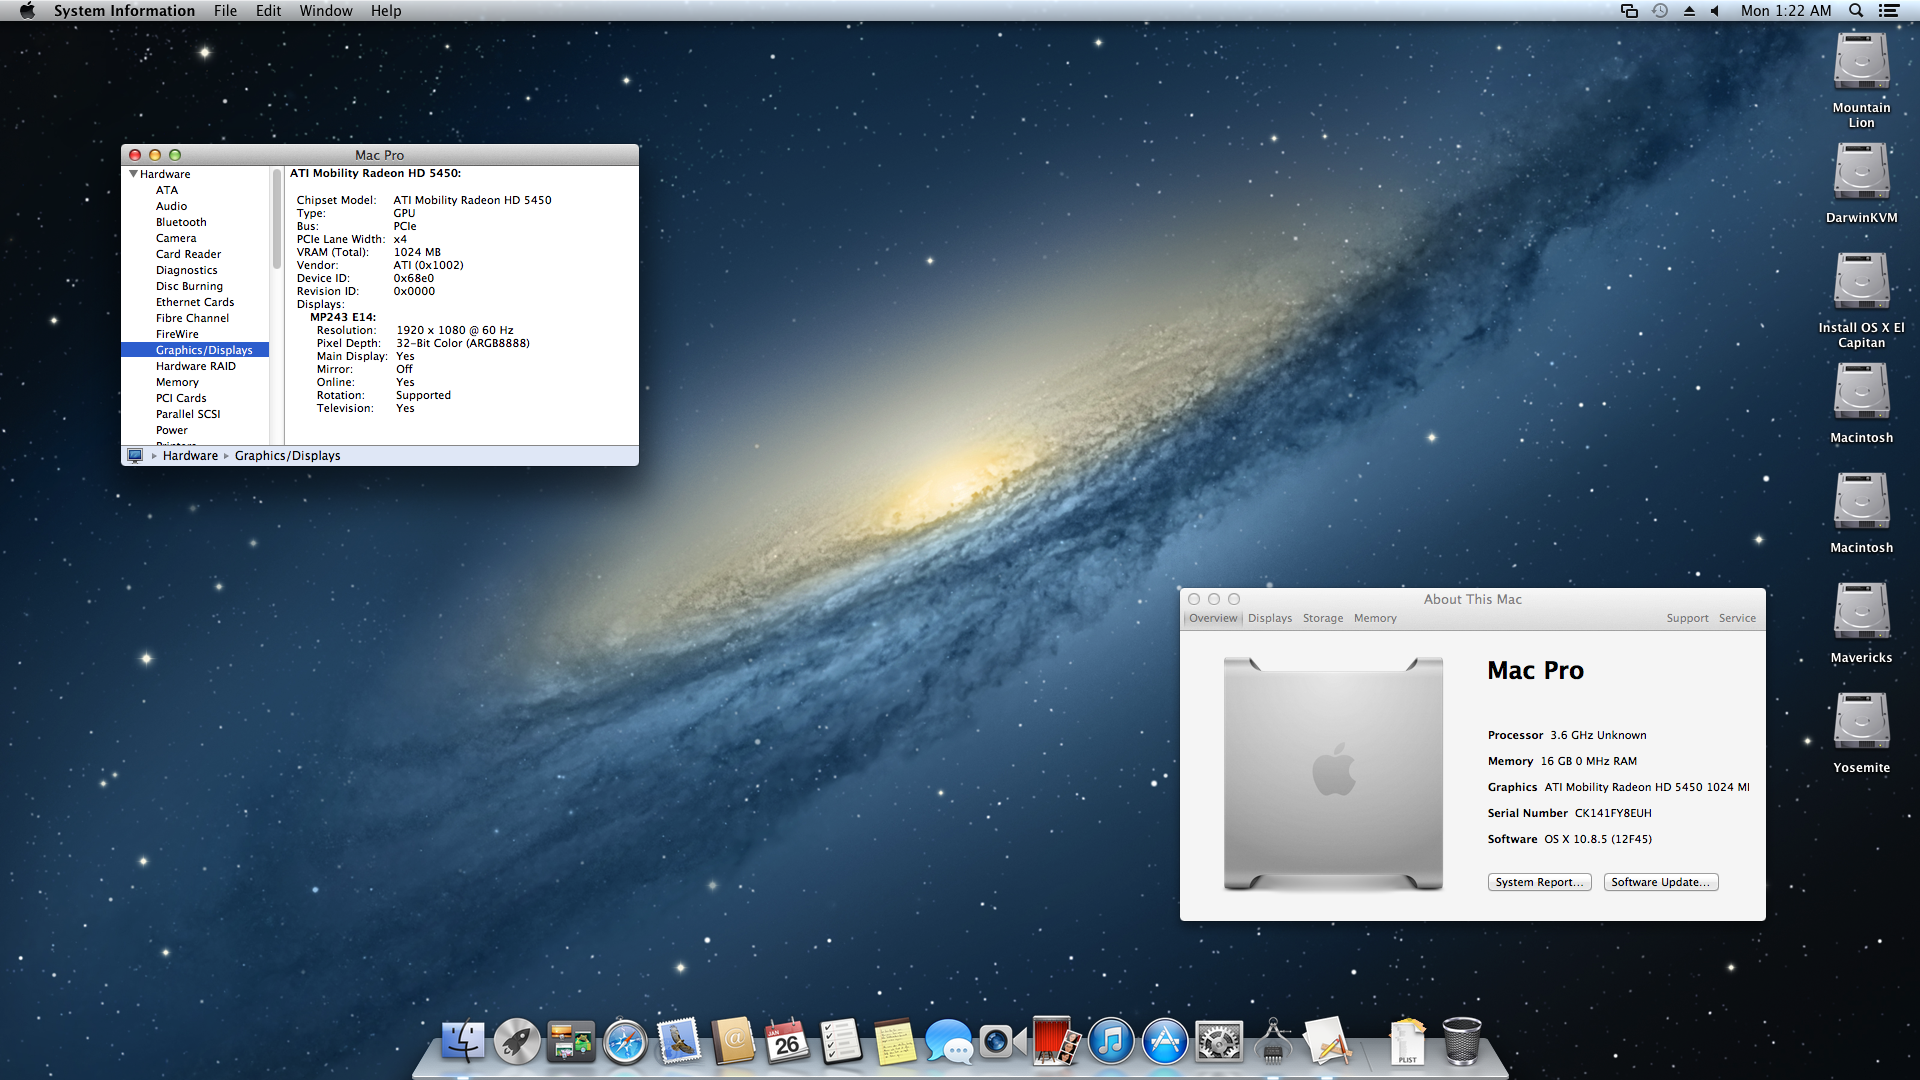Select Memory in the hardware sidebar
This screenshot has height=1080, width=1920.
[177, 382]
